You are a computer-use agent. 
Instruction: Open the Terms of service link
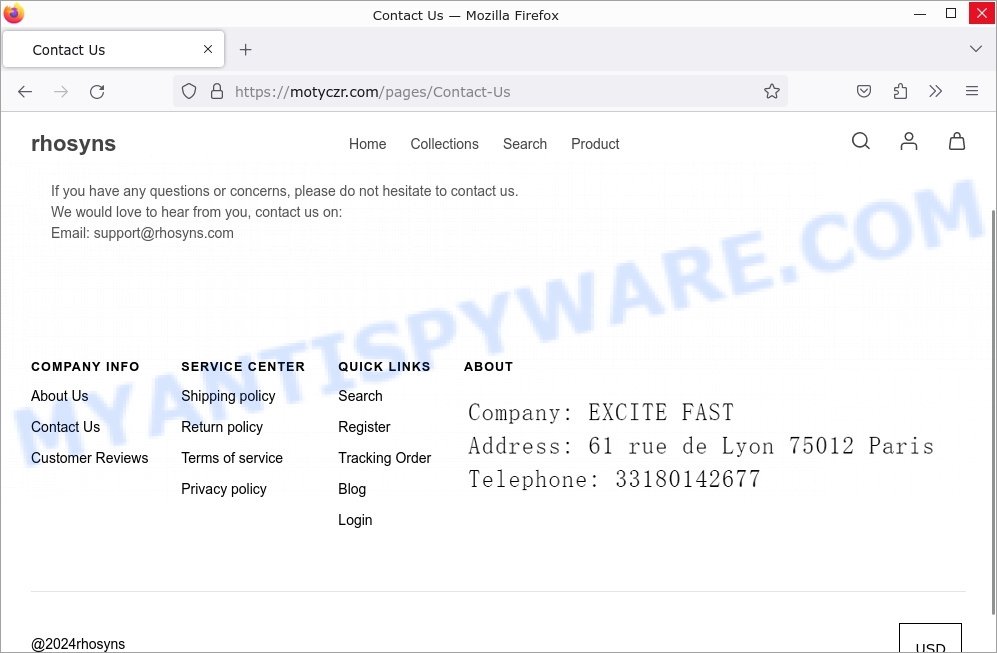point(232,458)
